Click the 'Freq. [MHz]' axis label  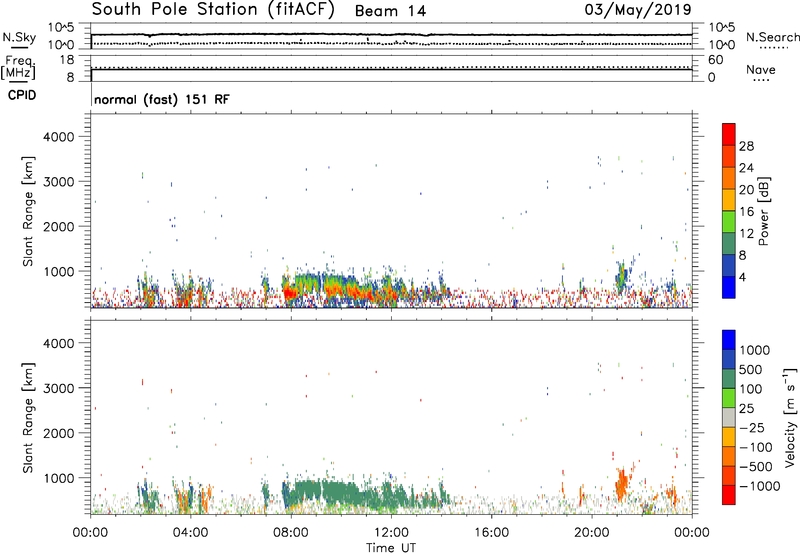tap(19, 68)
